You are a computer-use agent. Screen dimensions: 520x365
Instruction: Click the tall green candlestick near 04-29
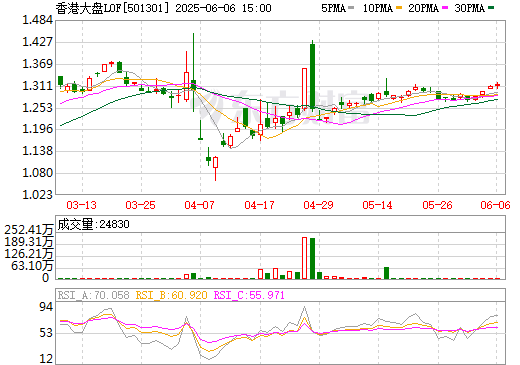312,76
